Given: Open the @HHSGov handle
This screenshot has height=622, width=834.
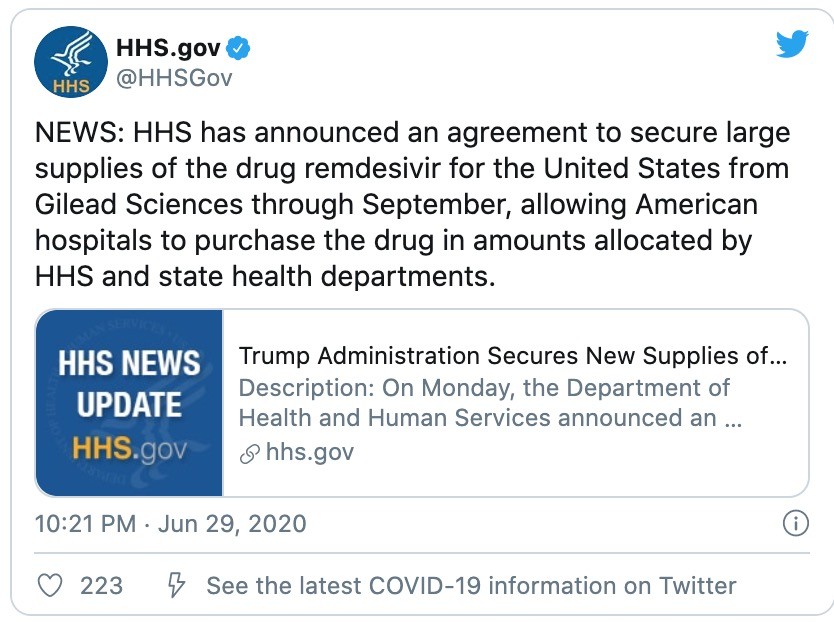Looking at the screenshot, I should tap(174, 78).
